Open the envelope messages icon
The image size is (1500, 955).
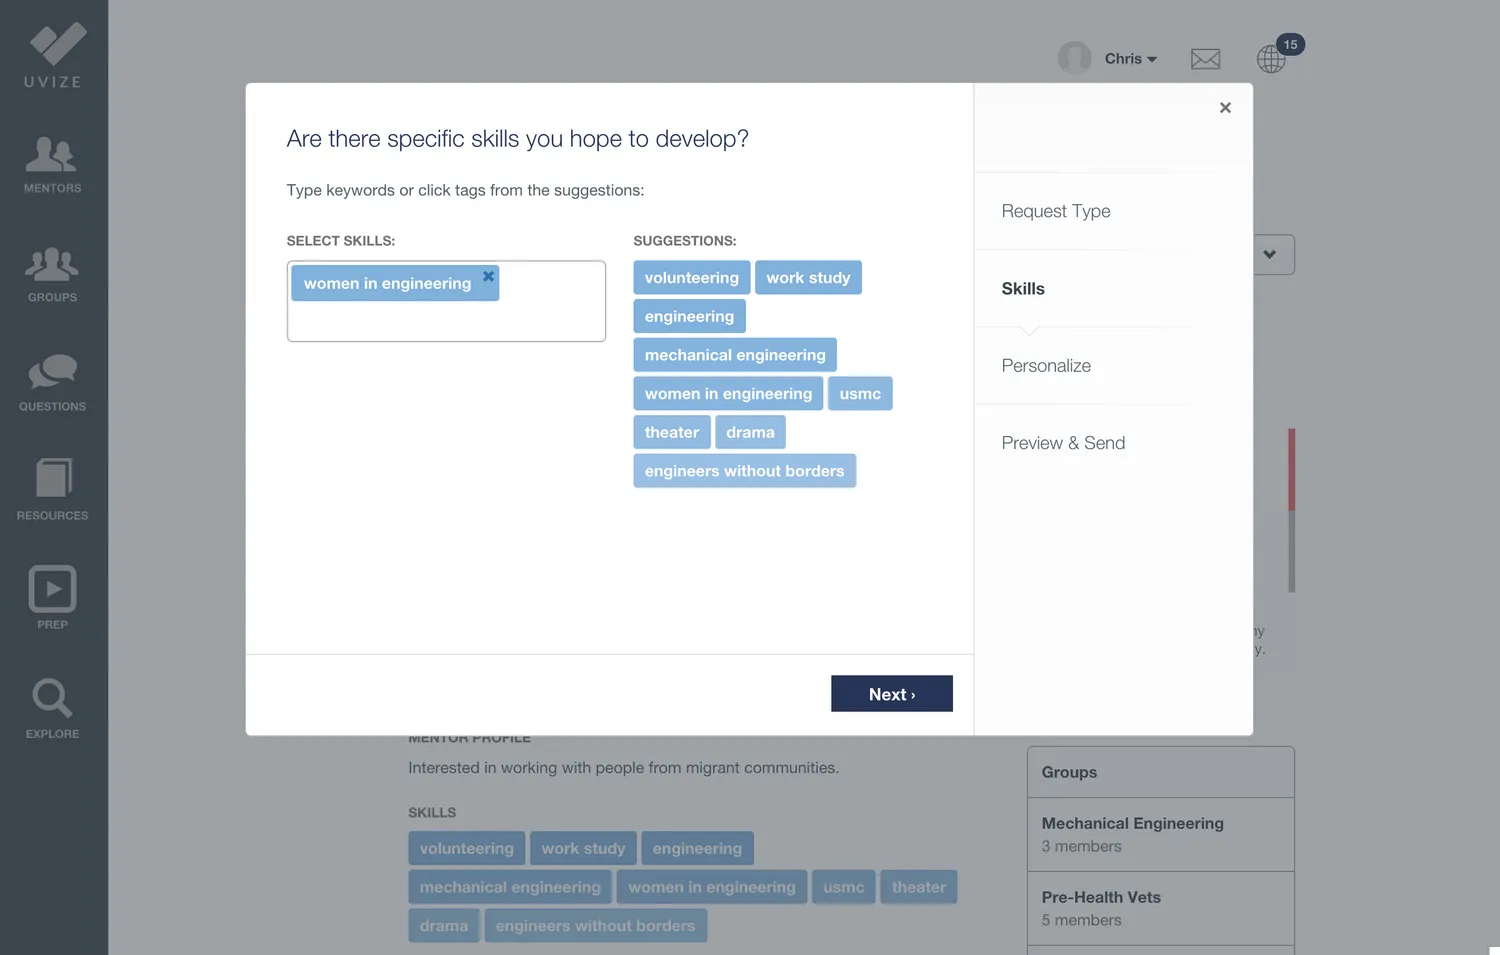pos(1205,59)
